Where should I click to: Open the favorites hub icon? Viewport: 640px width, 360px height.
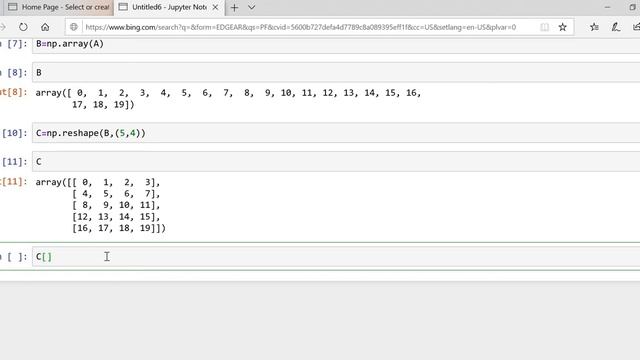click(594, 27)
